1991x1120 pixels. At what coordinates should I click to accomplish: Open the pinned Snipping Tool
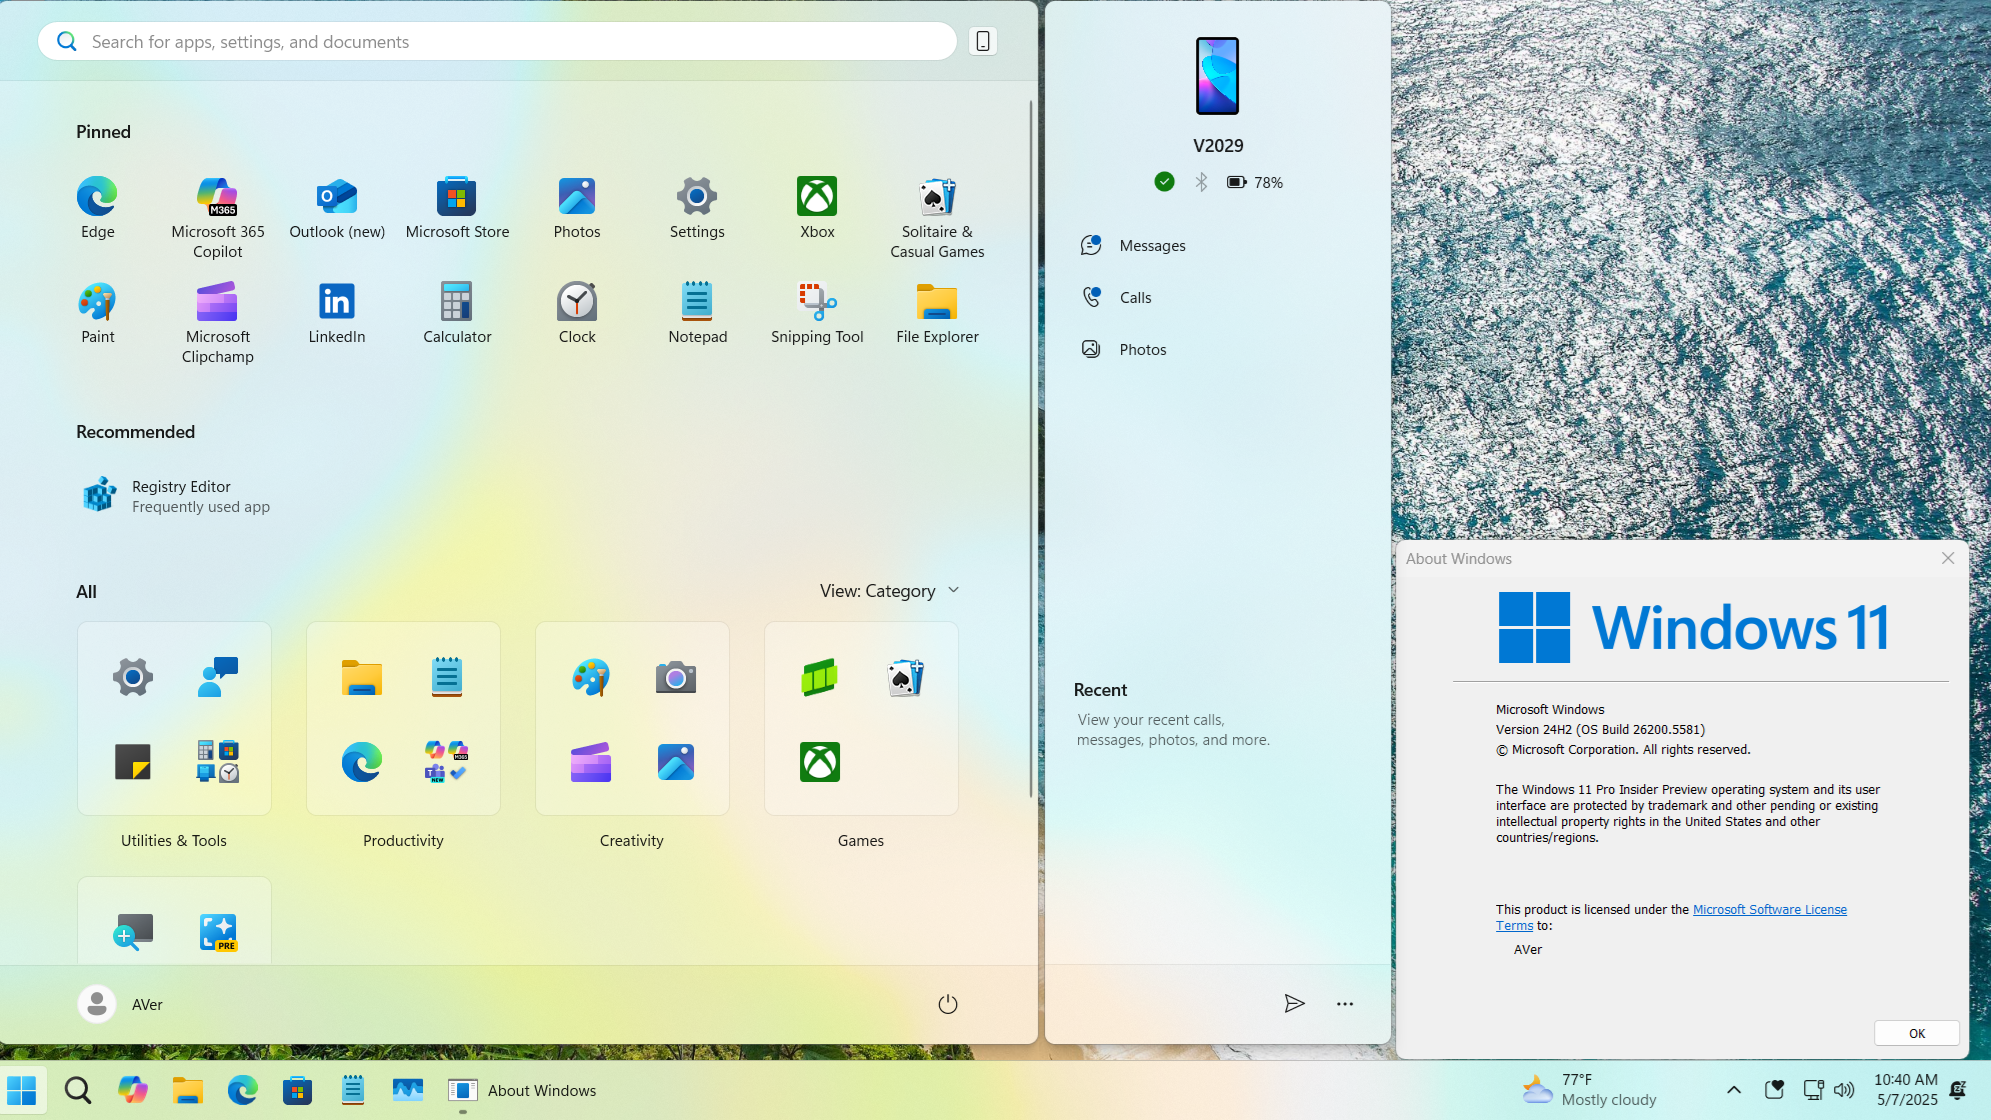tap(817, 313)
